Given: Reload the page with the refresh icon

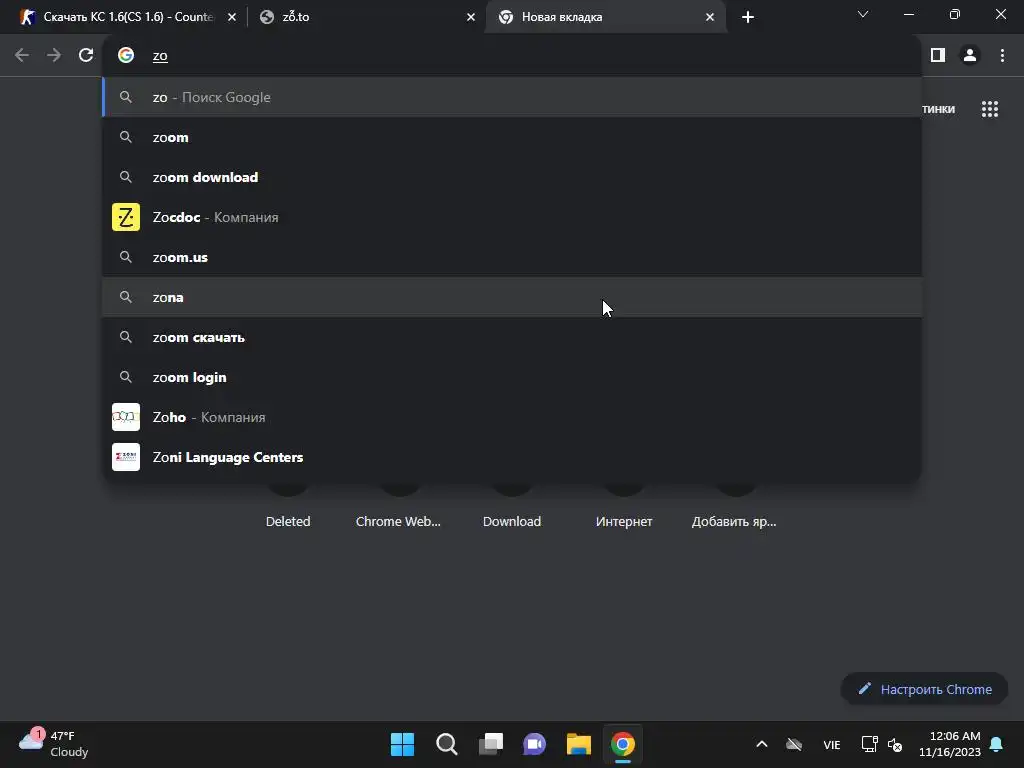Looking at the screenshot, I should pyautogui.click(x=86, y=56).
